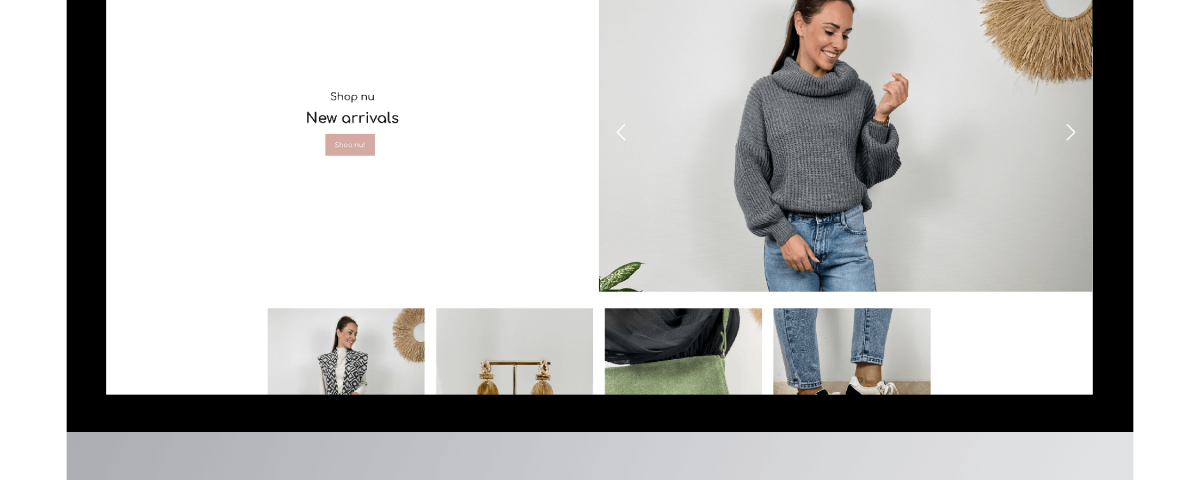Open the black-and-white patterned vest thumbnail
This screenshot has width=1200, height=480.
346,351
